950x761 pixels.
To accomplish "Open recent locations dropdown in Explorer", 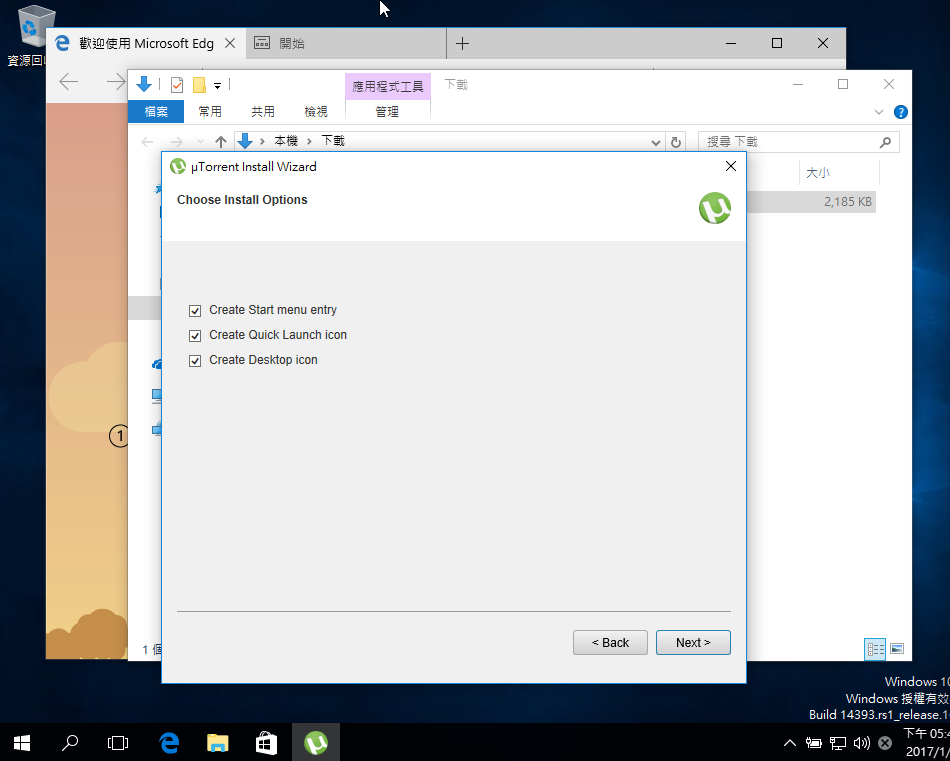I will (201, 142).
